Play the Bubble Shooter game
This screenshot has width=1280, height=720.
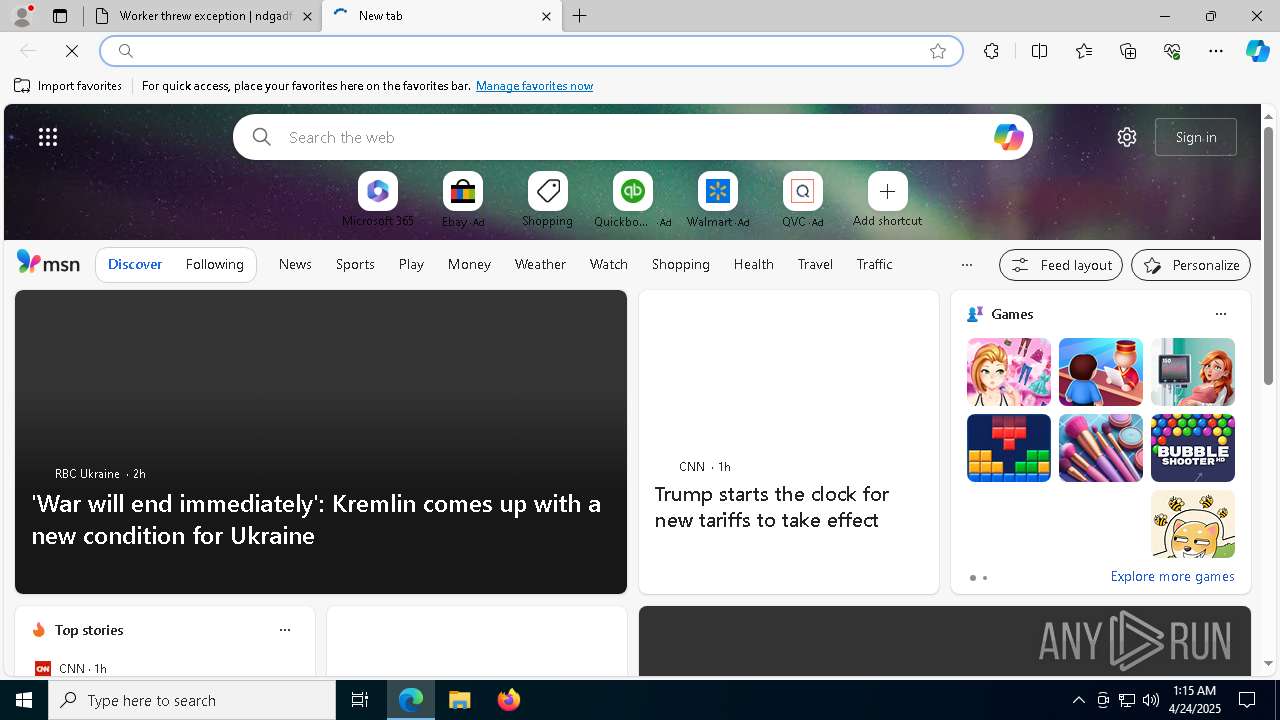[x=1192, y=448]
